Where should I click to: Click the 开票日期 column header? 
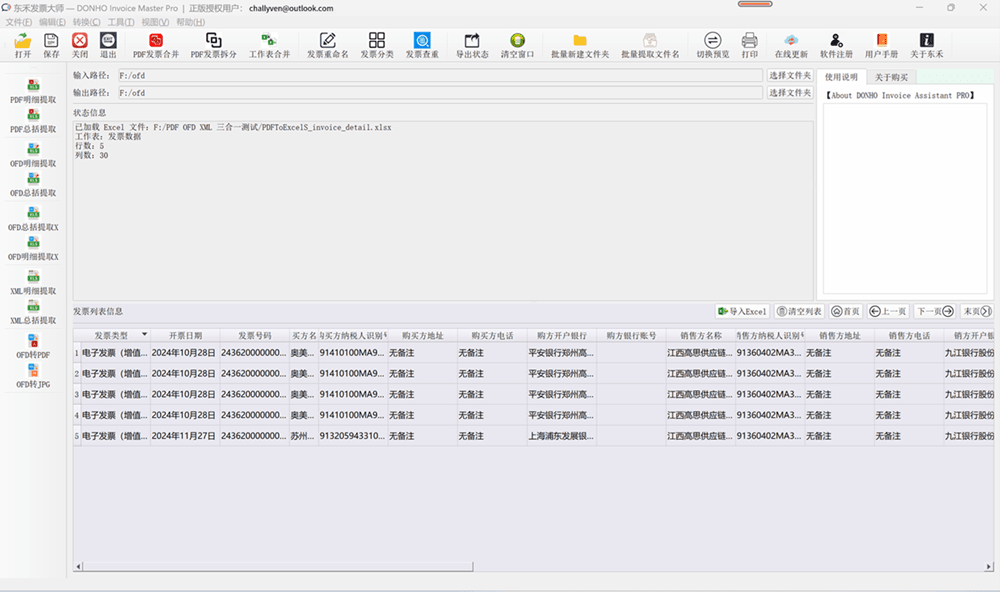click(185, 336)
